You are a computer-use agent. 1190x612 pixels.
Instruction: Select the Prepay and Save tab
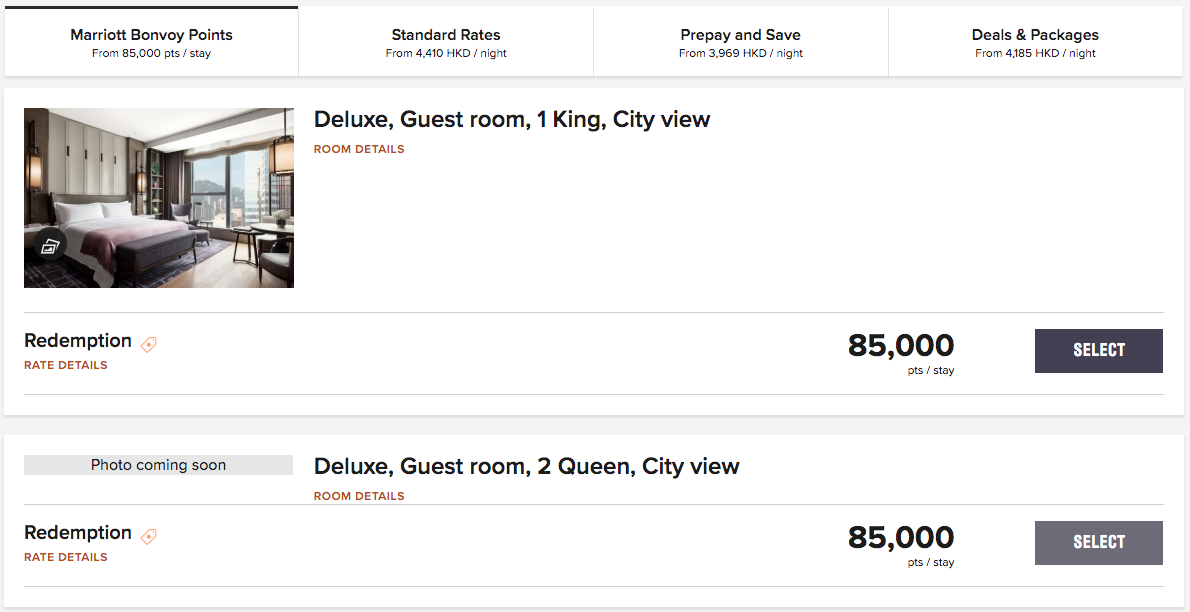coord(740,42)
